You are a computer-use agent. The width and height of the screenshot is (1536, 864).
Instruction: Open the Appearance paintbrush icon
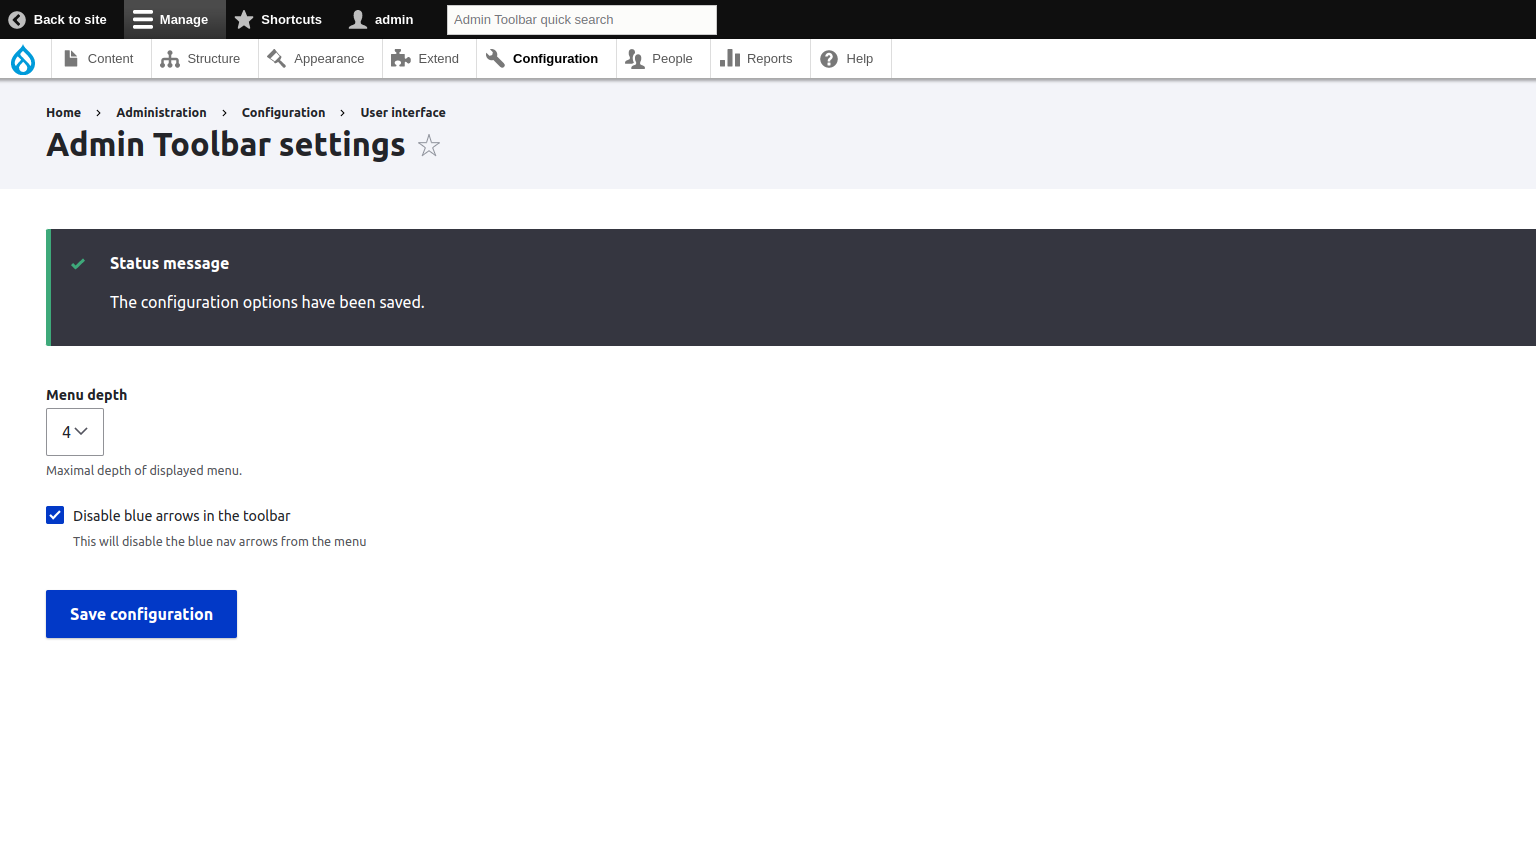pyautogui.click(x=274, y=58)
